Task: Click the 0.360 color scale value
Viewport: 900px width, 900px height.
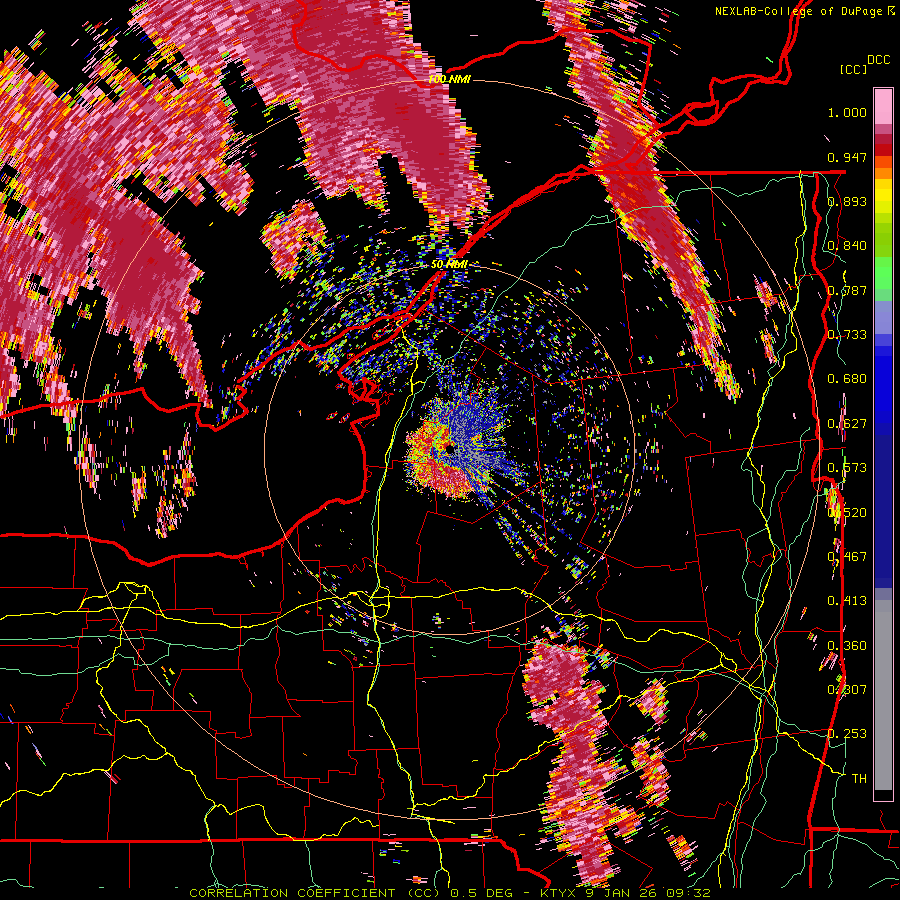Action: pyautogui.click(x=847, y=646)
